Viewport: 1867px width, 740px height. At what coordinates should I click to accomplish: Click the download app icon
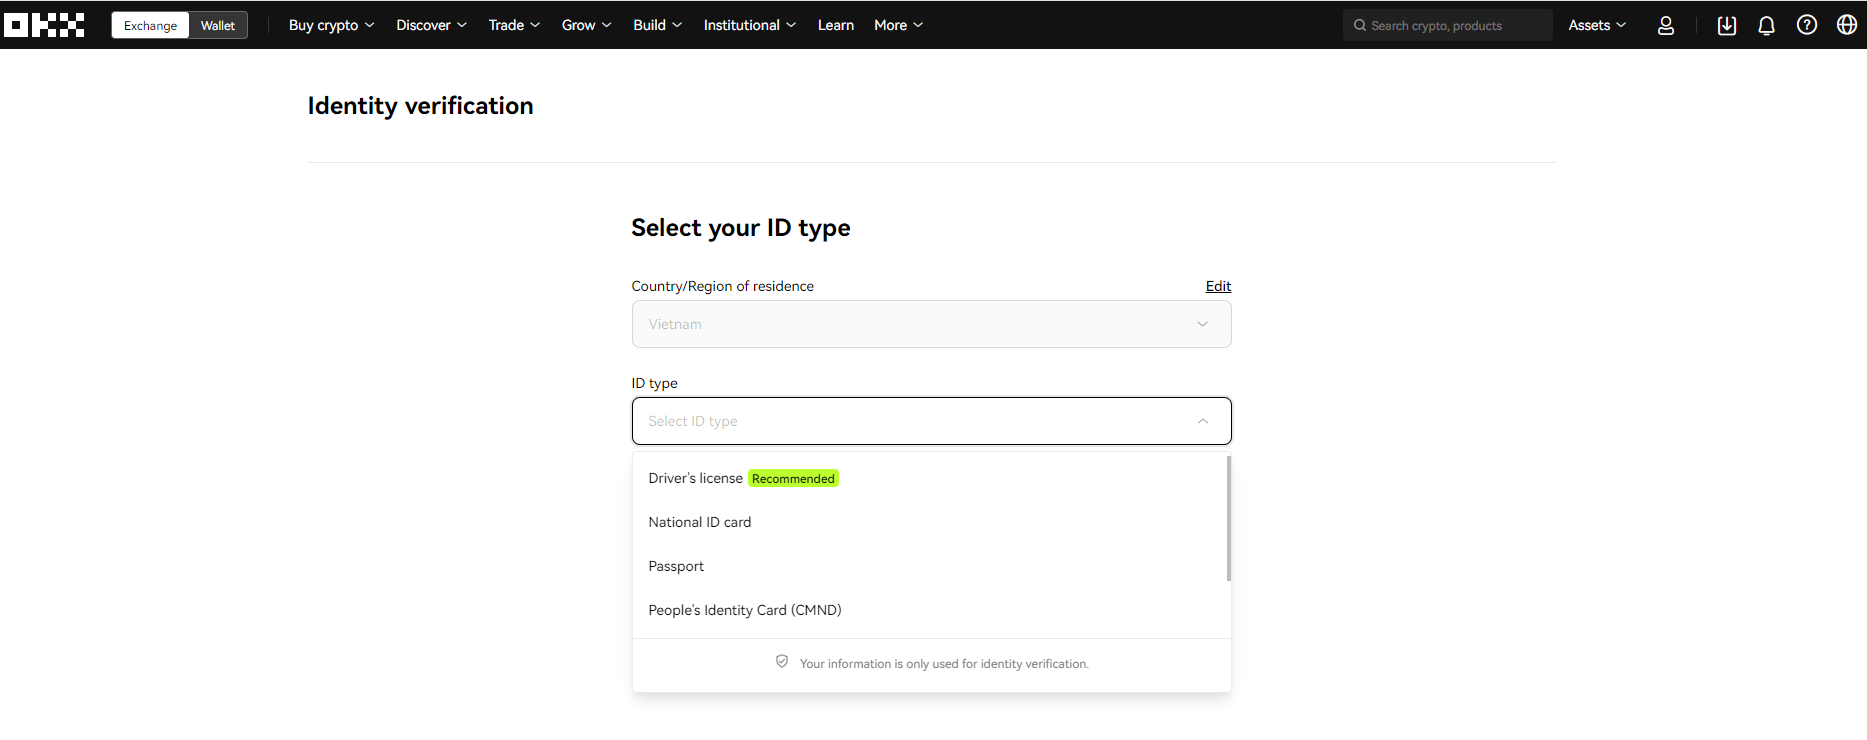click(1727, 25)
